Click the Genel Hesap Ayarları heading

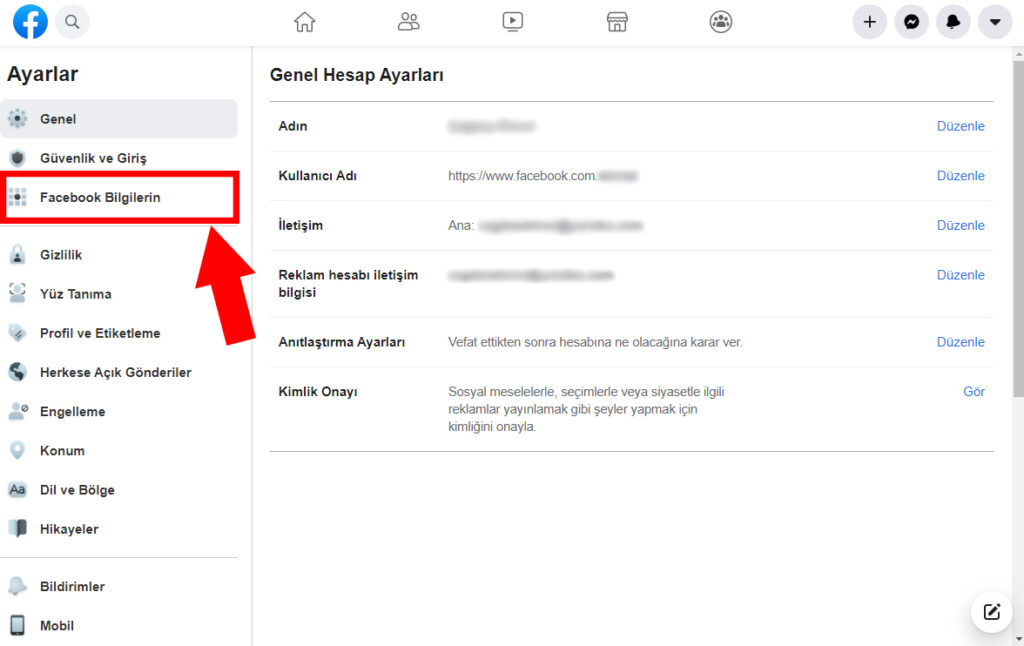[357, 75]
